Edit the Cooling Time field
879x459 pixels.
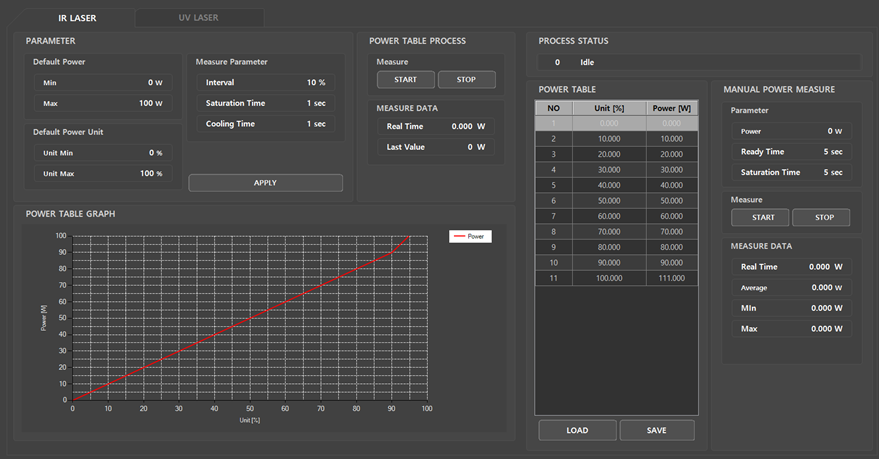266,124
